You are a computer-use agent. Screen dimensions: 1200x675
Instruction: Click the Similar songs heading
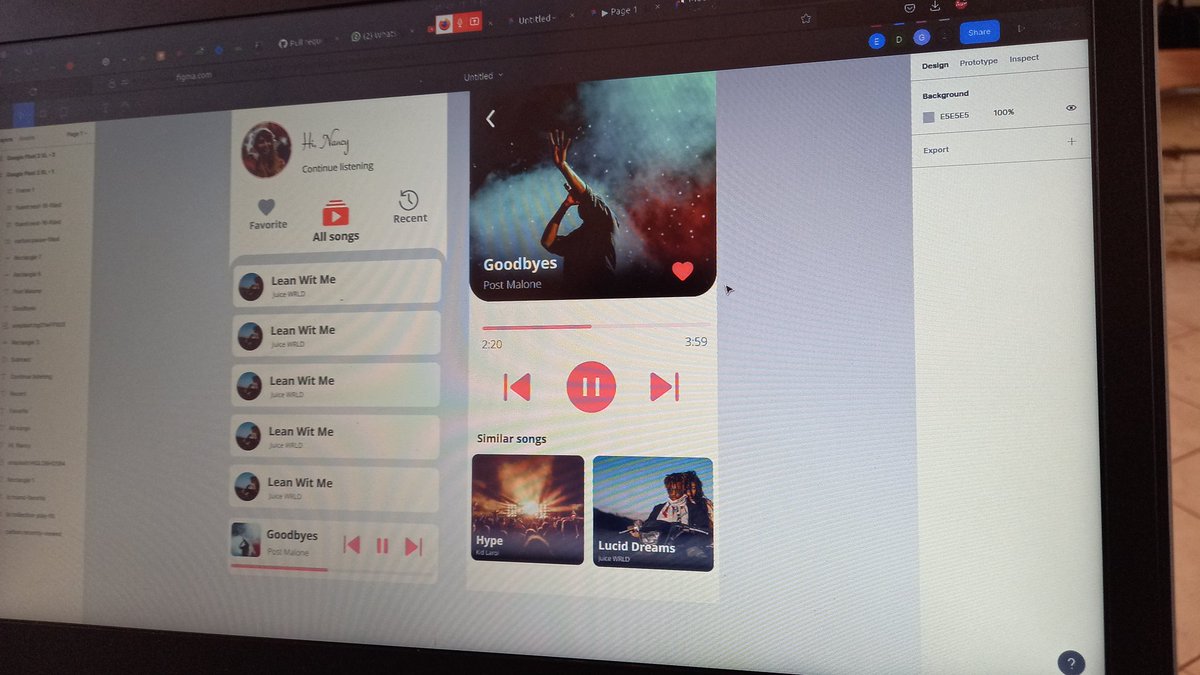pyautogui.click(x=512, y=438)
